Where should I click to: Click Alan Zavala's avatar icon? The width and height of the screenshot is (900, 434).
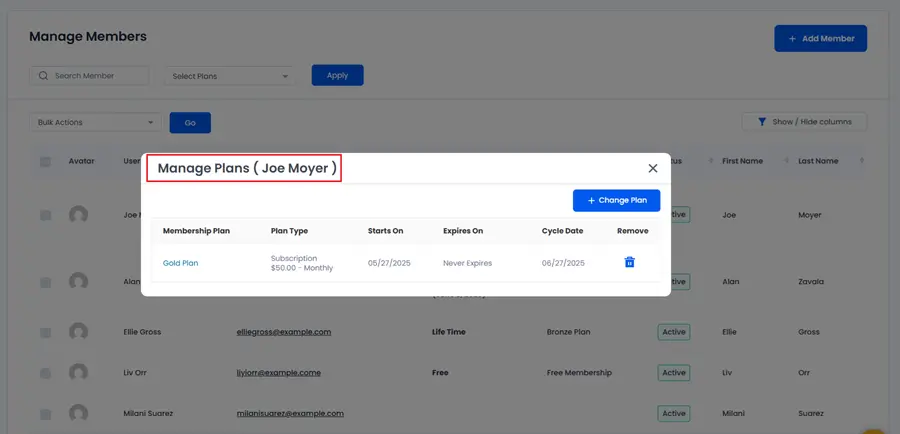pyautogui.click(x=78, y=282)
